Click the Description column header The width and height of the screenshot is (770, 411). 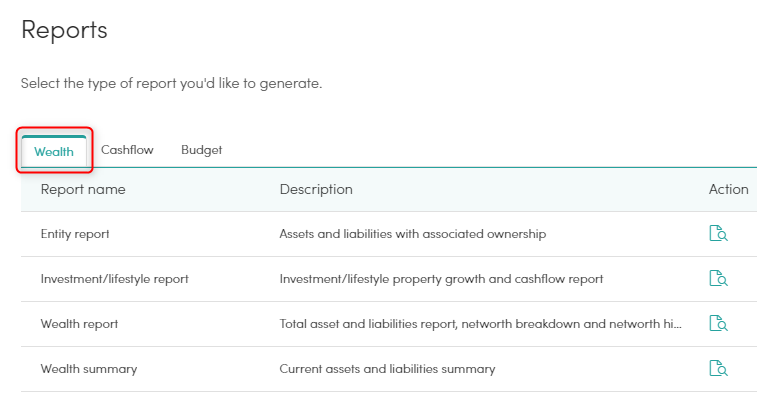pyautogui.click(x=316, y=189)
